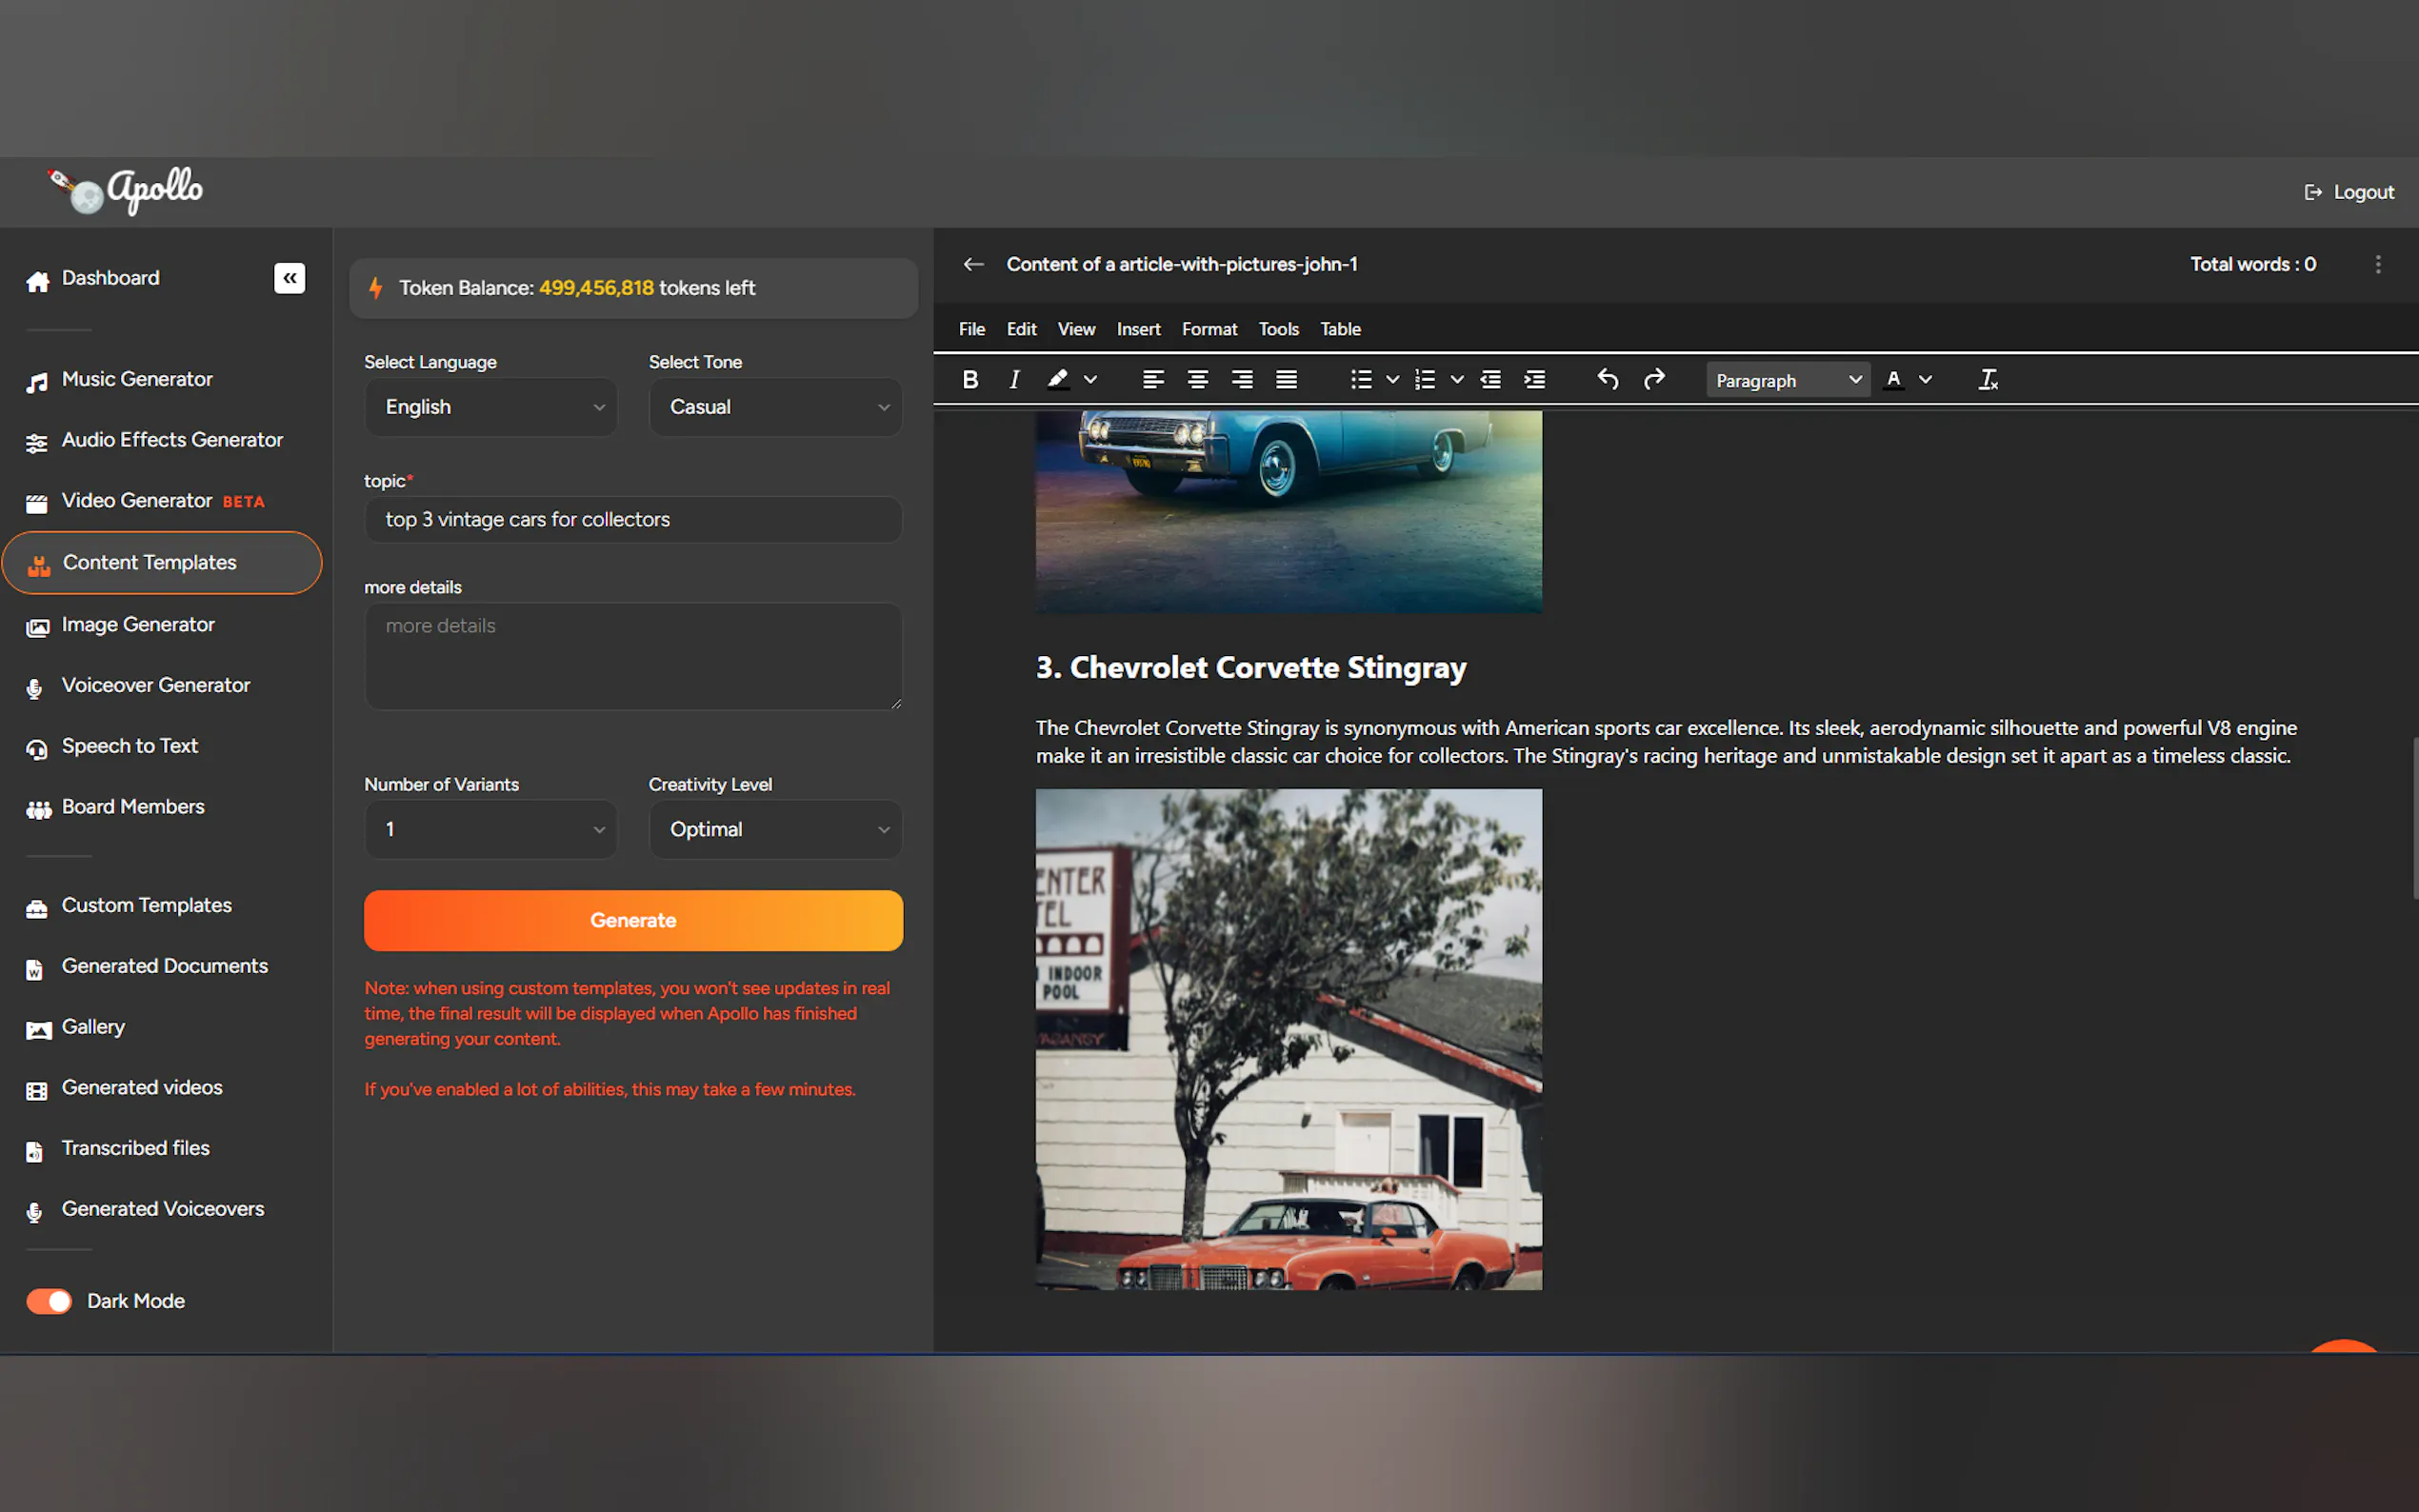Open the Select Tone dropdown
This screenshot has height=1512, width=2419.
[775, 407]
